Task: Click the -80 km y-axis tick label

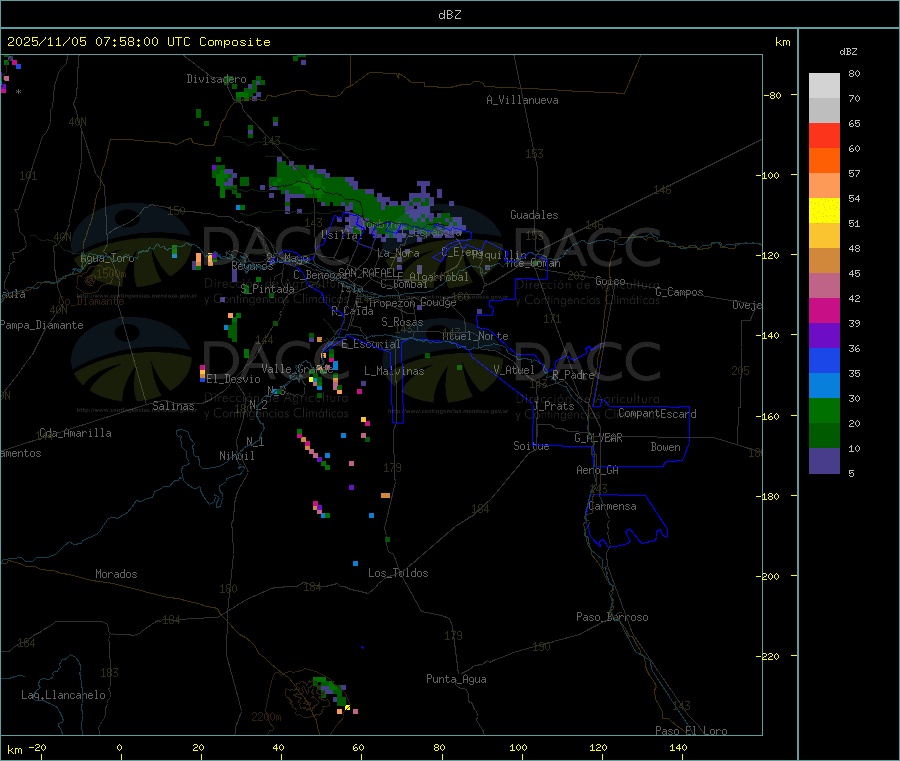Action: pyautogui.click(x=772, y=95)
